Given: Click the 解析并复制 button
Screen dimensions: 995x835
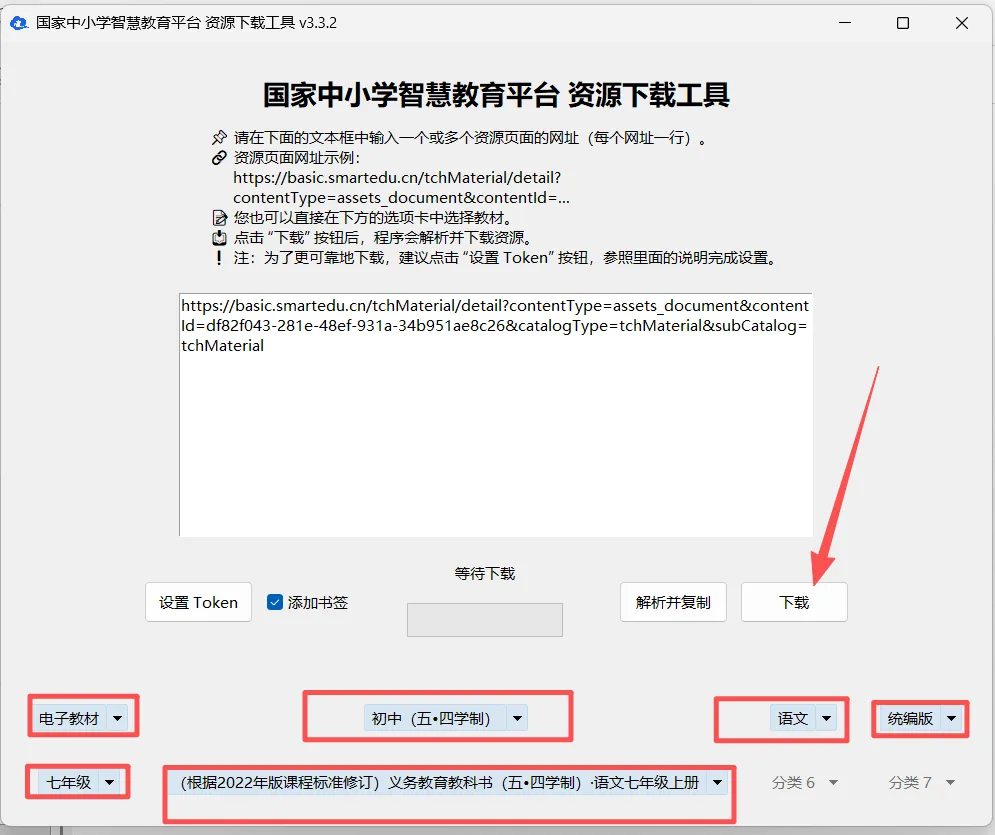Looking at the screenshot, I should coord(673,602).
